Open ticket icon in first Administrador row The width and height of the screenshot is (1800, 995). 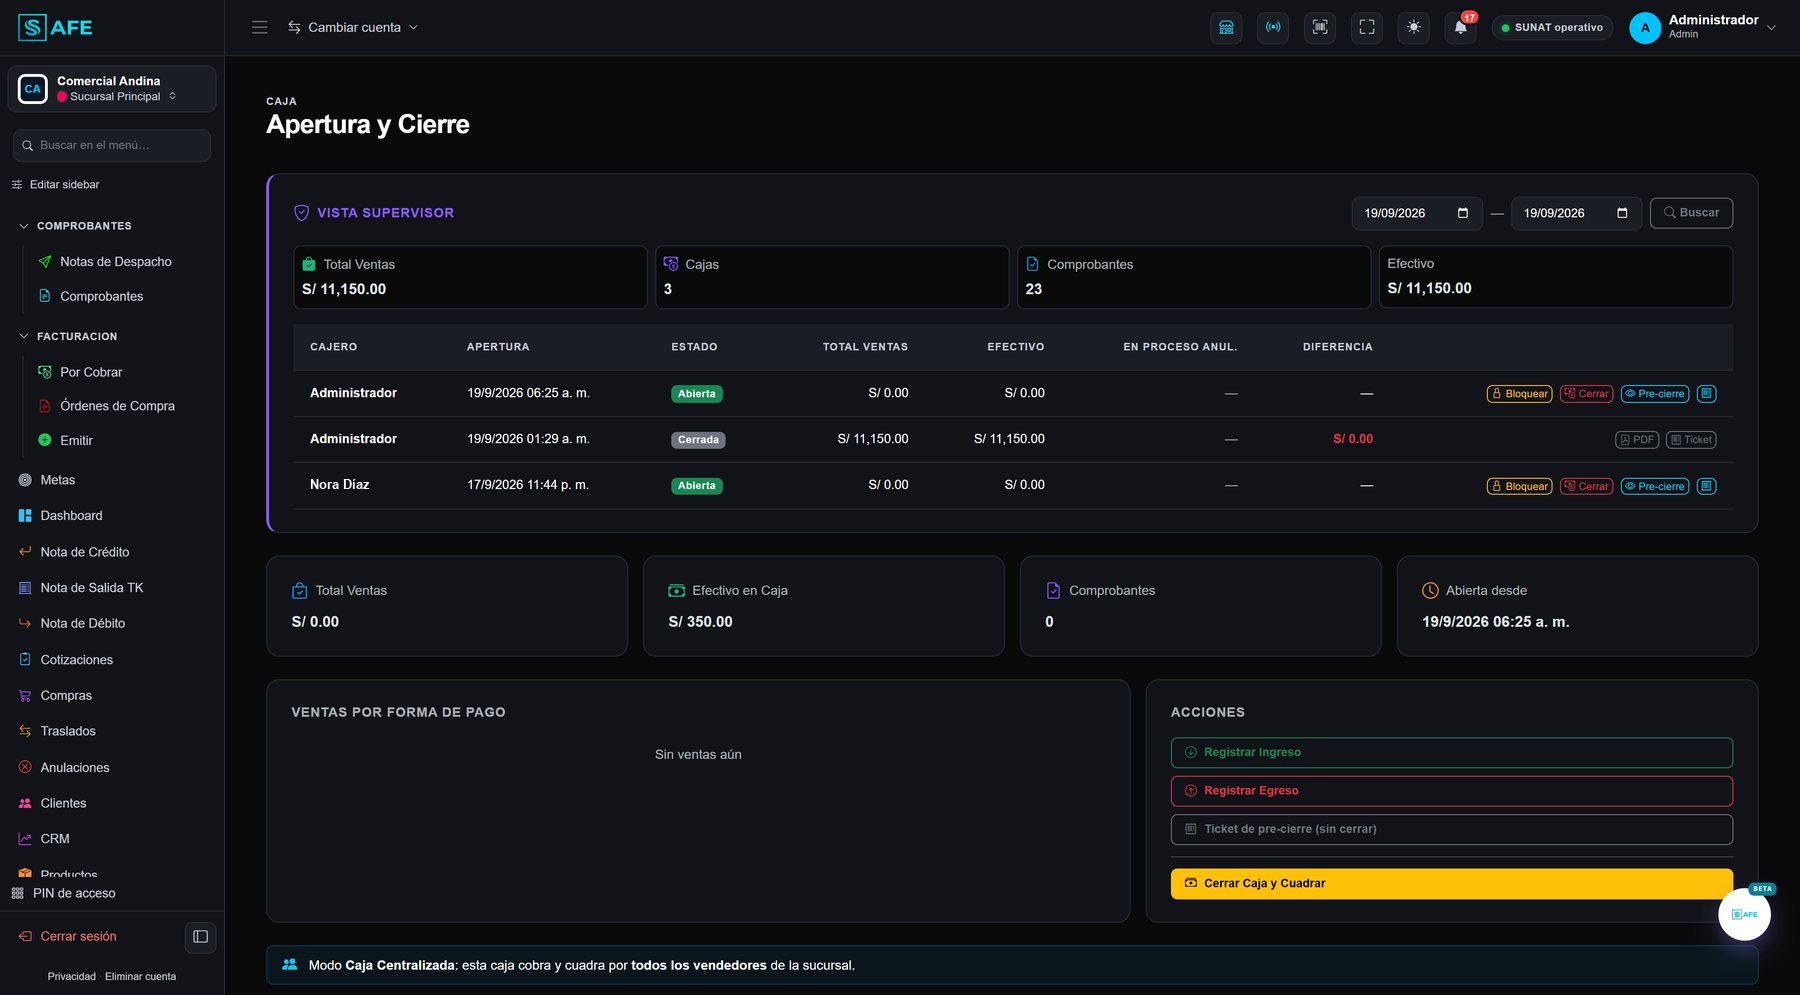[x=1707, y=394]
